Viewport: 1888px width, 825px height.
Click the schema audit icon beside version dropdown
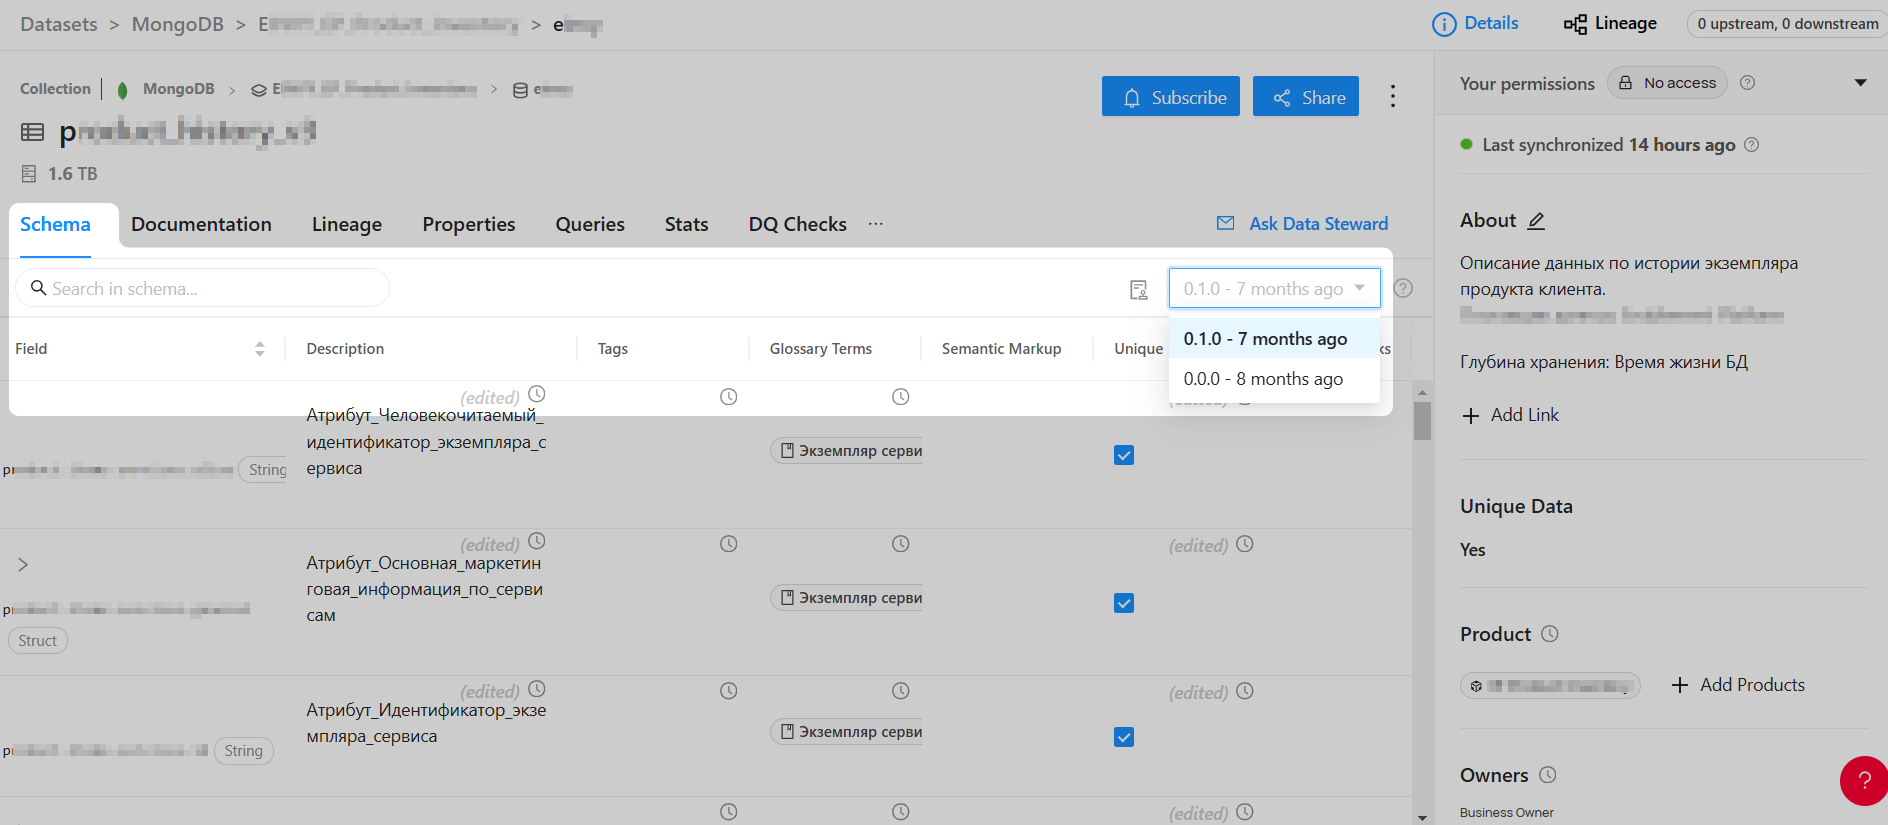pyautogui.click(x=1138, y=289)
